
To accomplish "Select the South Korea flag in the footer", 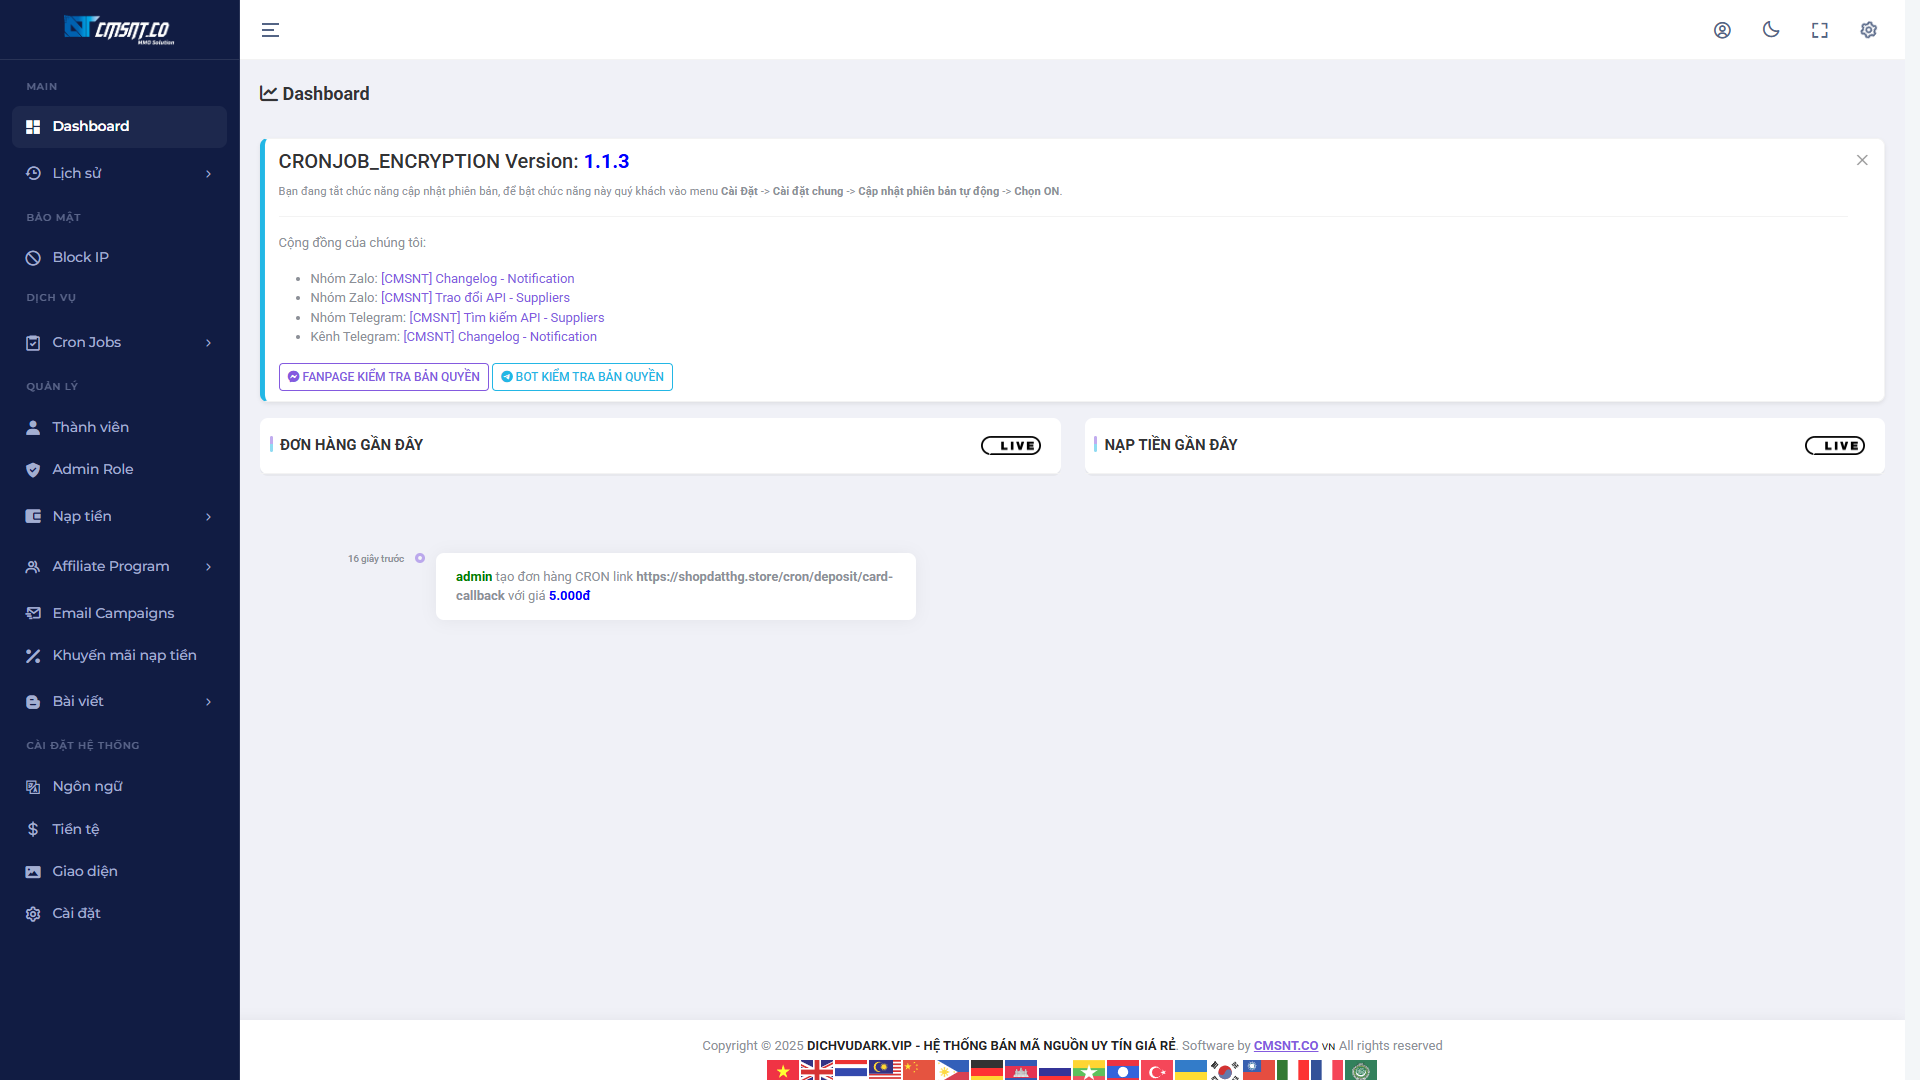I will click(1225, 1070).
